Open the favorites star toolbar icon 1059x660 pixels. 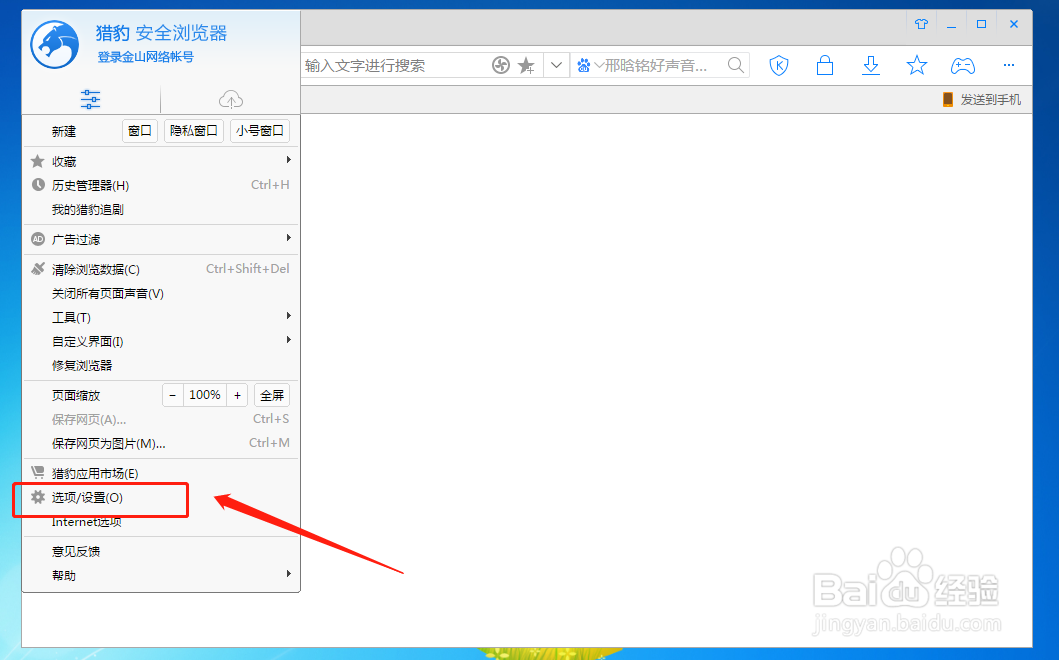click(x=916, y=66)
